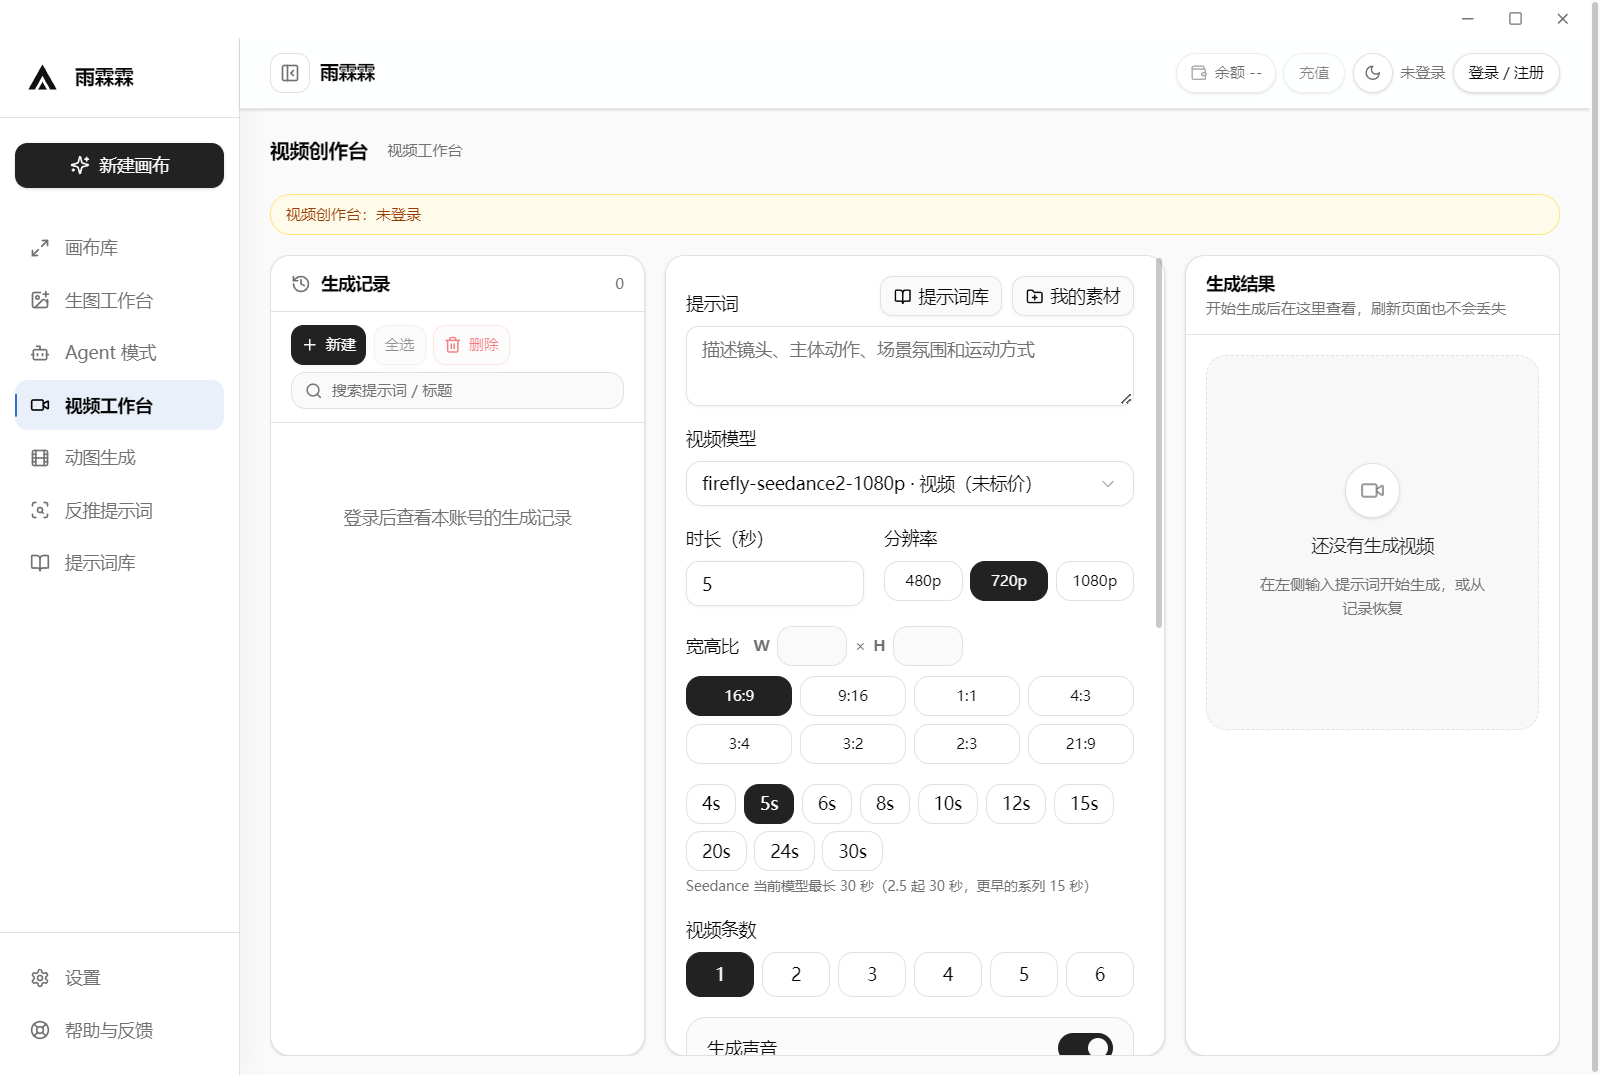Choose the 12s duration preset
This screenshot has height=1075, width=1600.
click(x=1016, y=804)
